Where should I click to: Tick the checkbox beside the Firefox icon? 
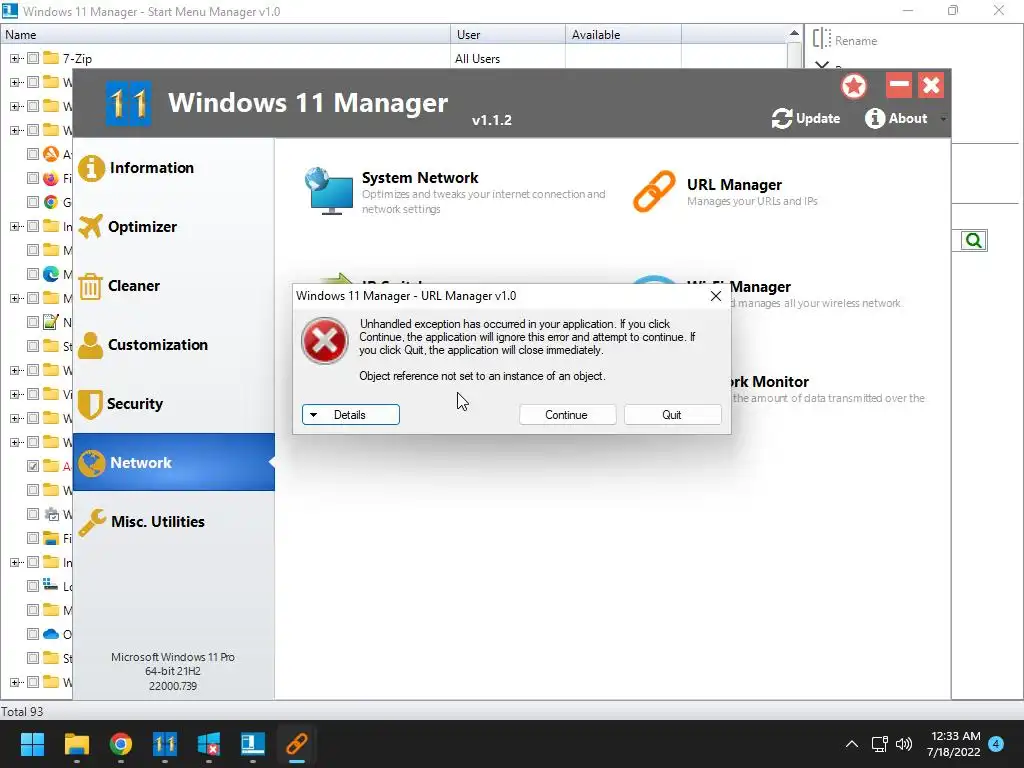33,178
